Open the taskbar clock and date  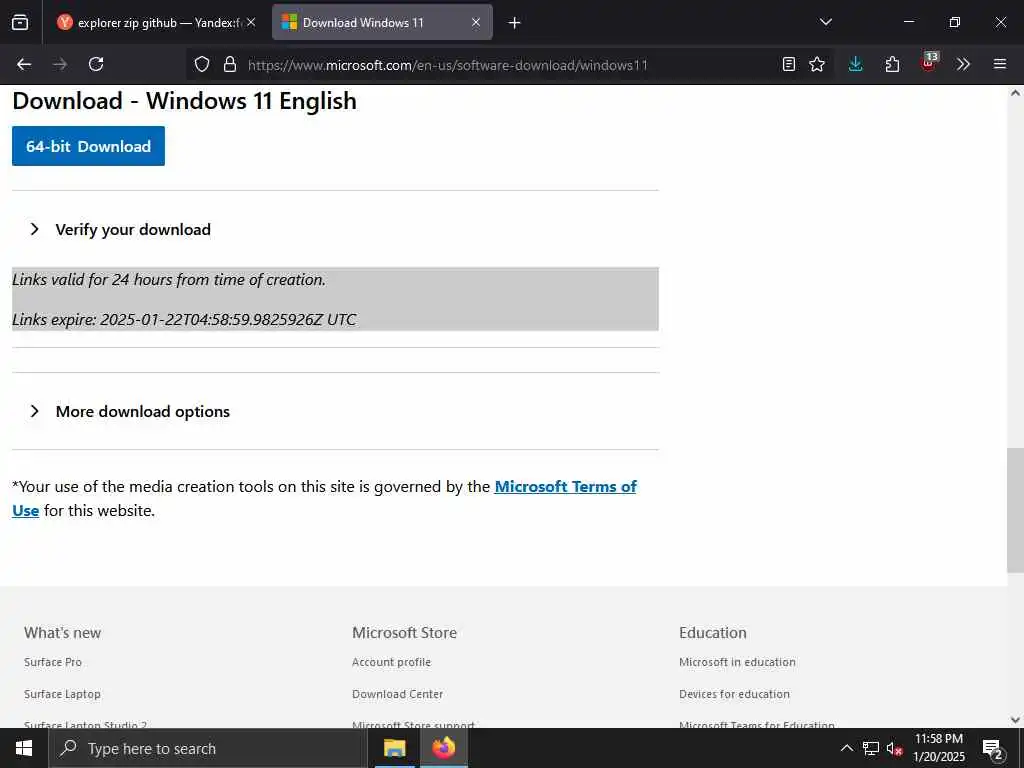coord(938,748)
